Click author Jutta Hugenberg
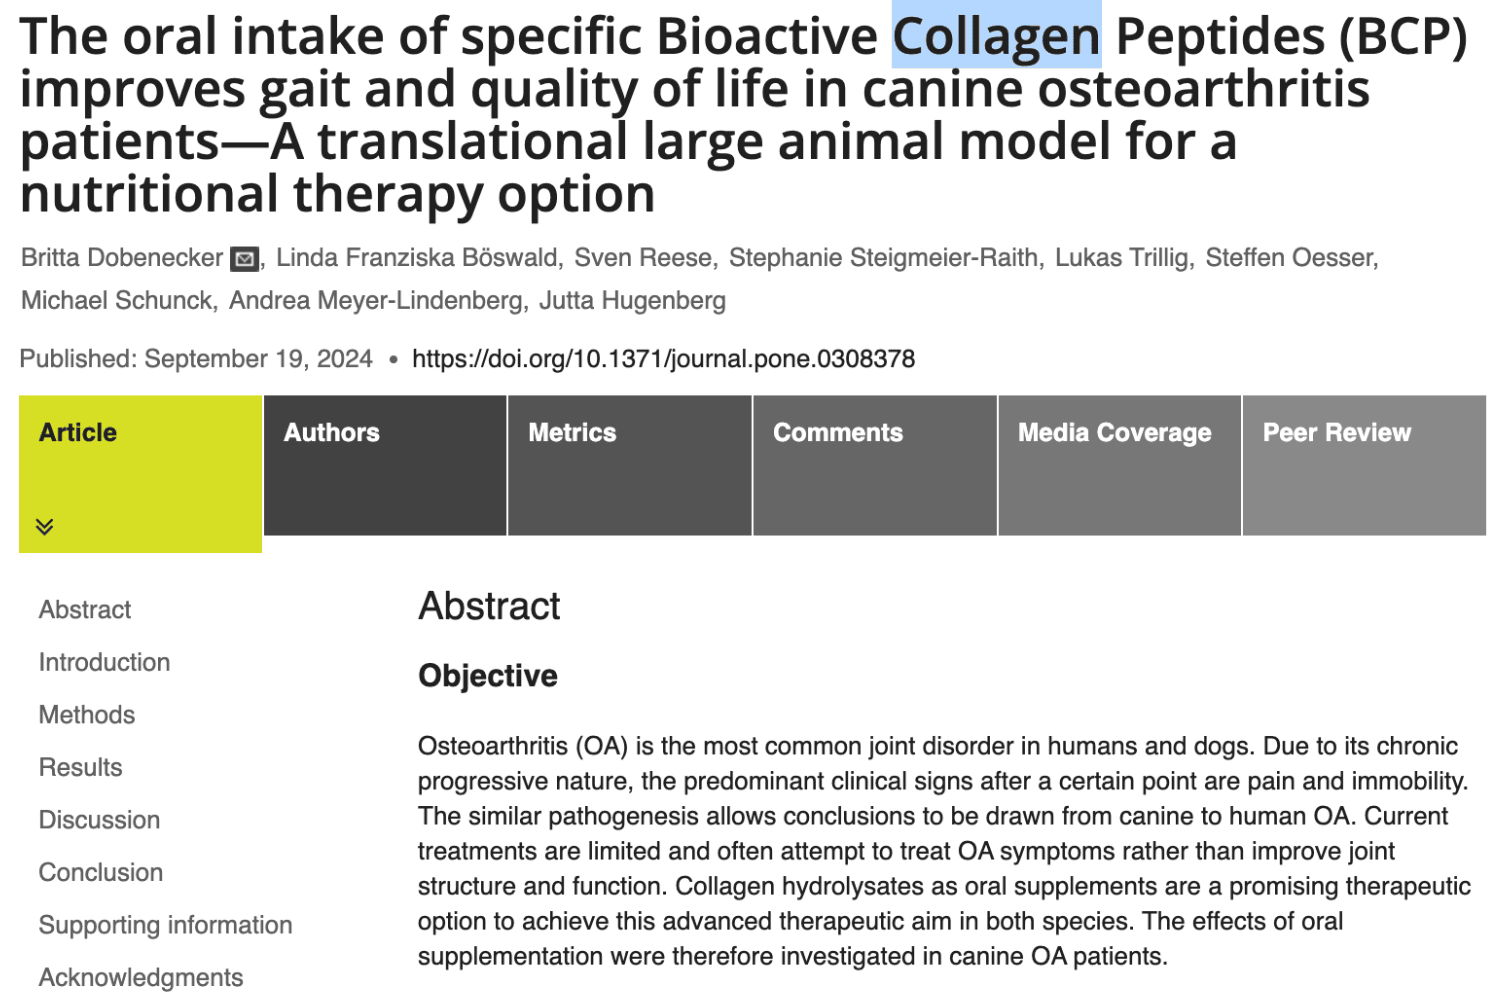1502x1002 pixels. click(632, 301)
